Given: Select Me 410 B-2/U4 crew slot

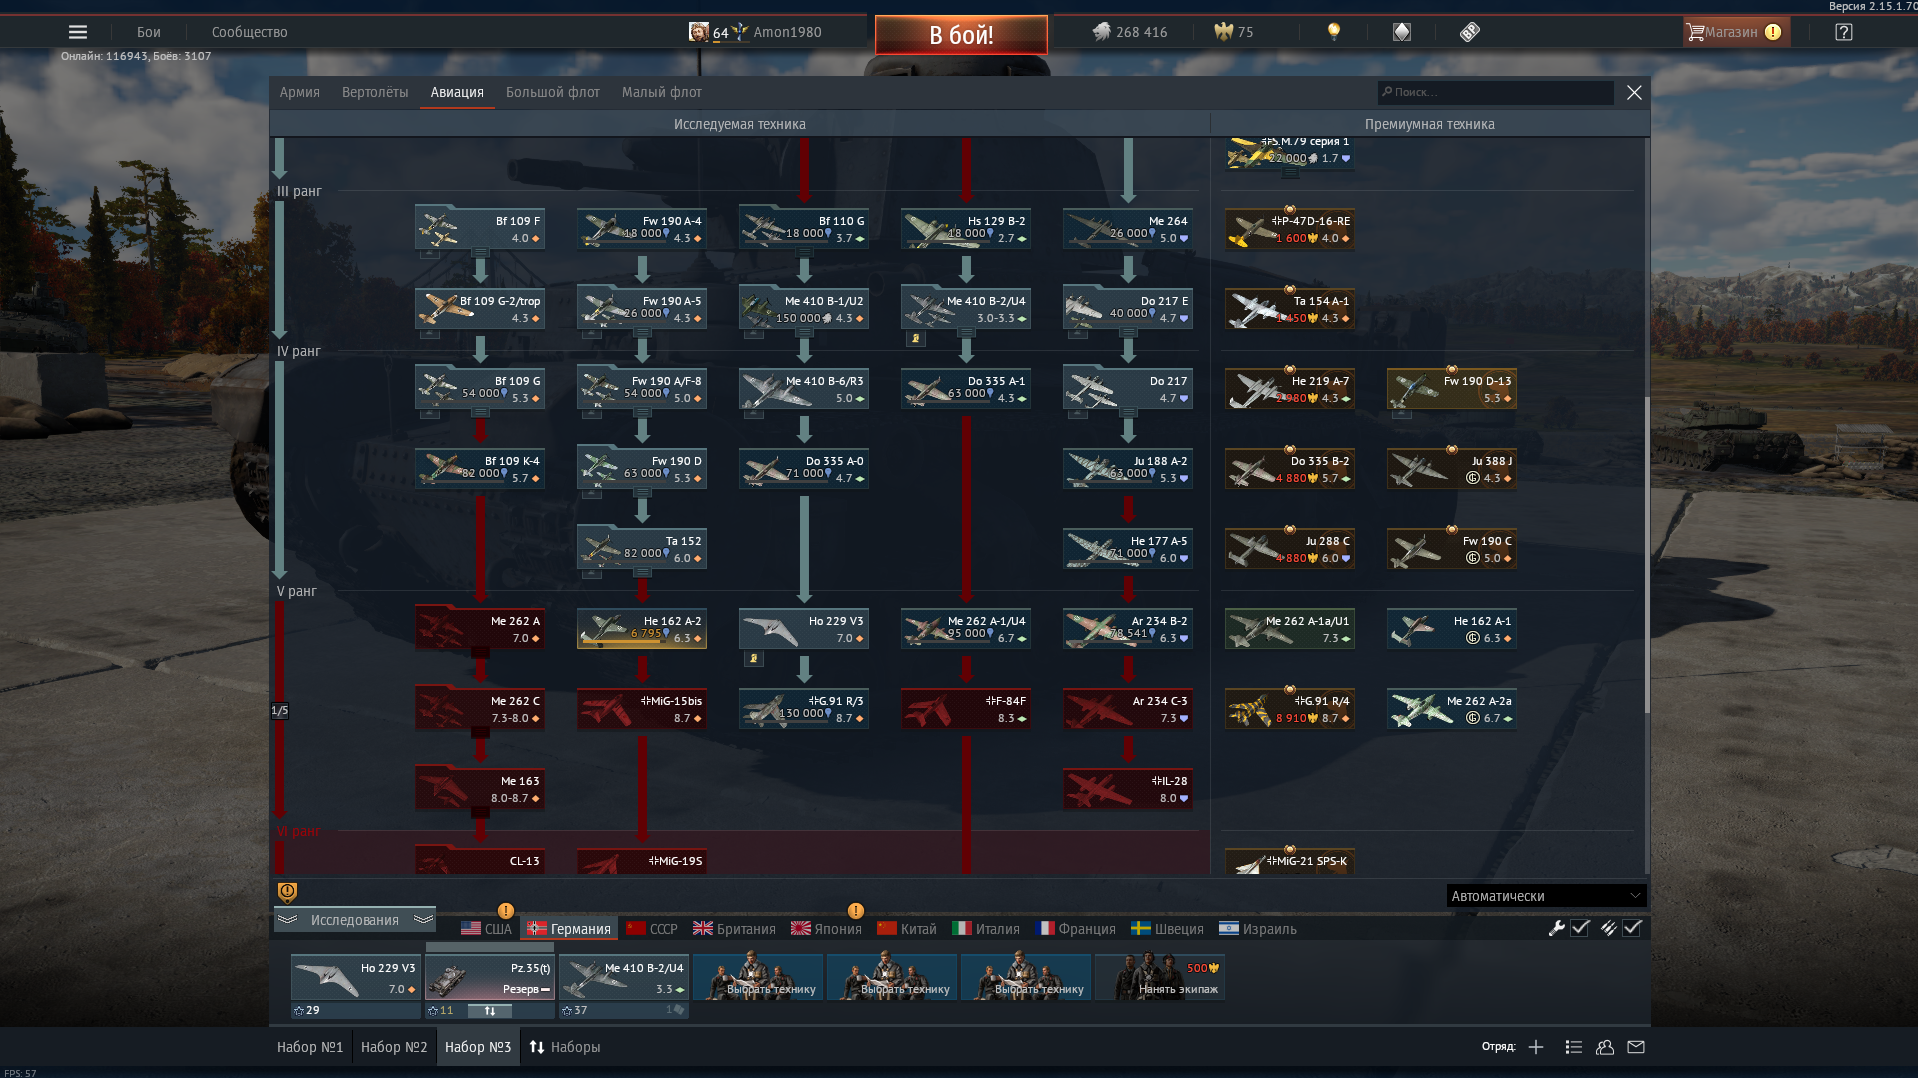Looking at the screenshot, I should [623, 978].
